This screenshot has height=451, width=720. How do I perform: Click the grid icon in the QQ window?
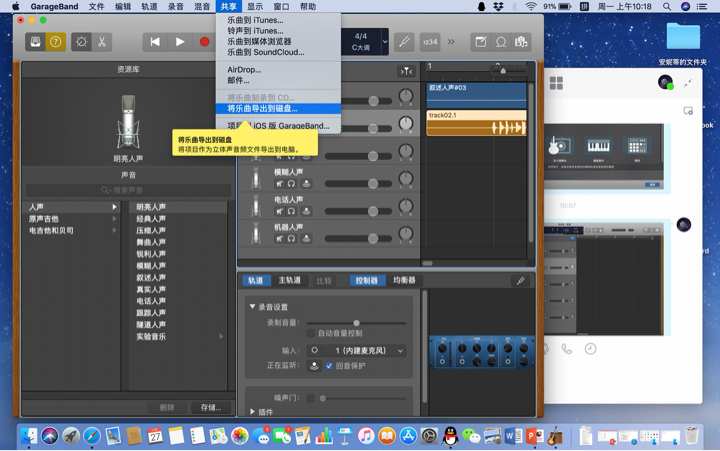(x=556, y=83)
